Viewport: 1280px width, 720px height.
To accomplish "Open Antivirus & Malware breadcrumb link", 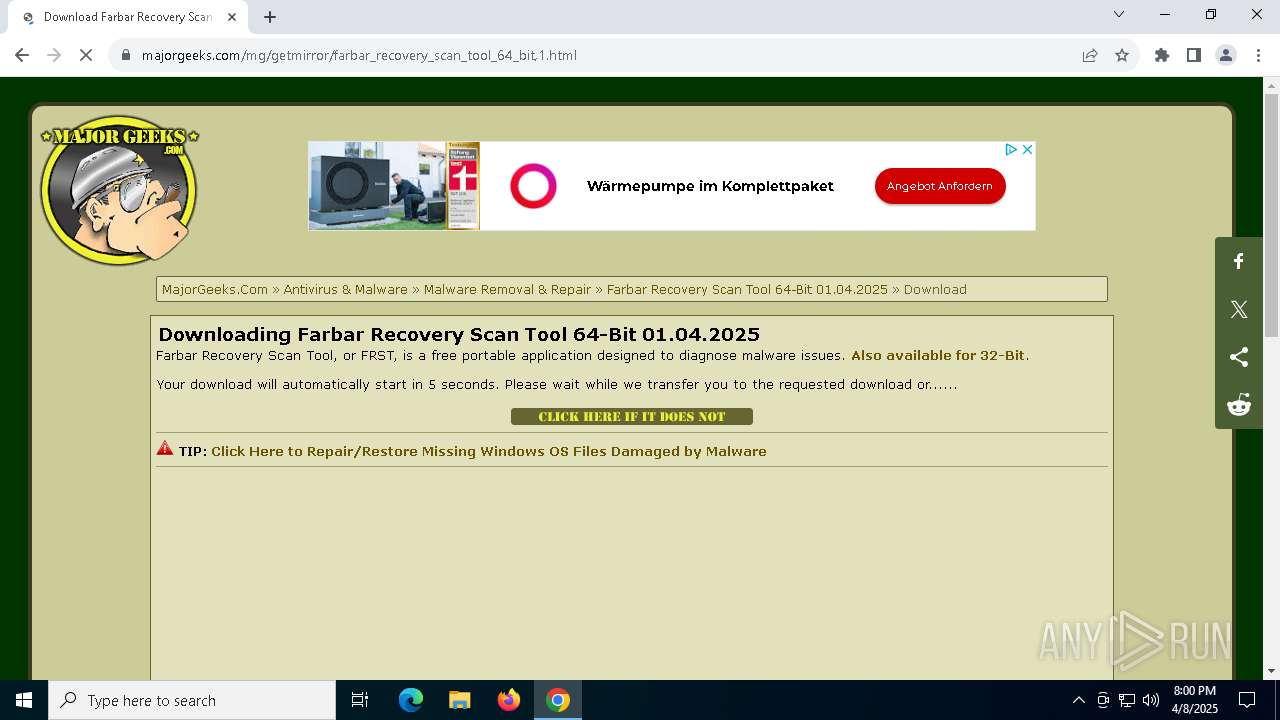I will 345,289.
